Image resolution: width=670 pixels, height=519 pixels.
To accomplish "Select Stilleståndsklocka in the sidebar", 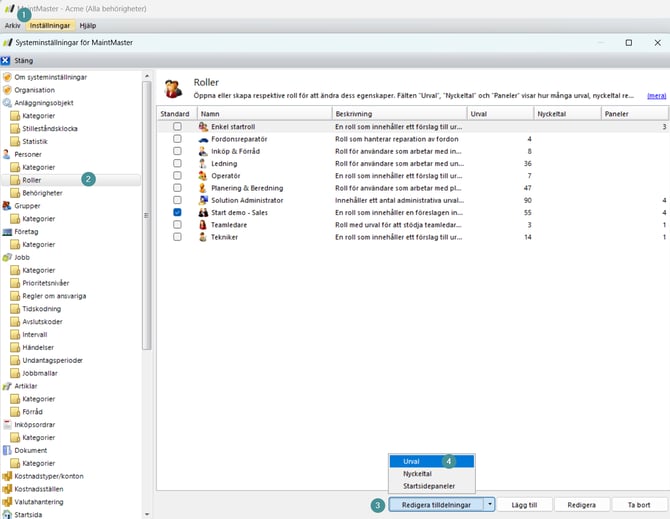I will (50, 129).
